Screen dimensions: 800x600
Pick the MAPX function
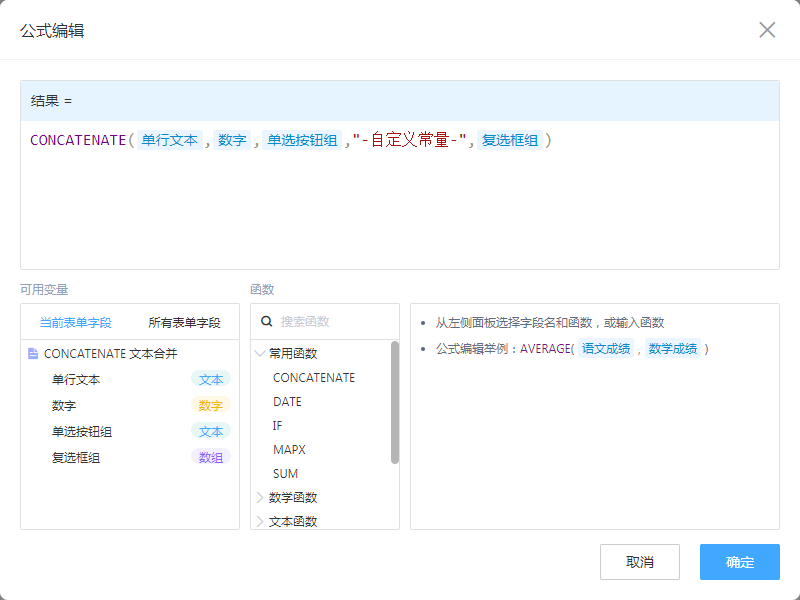289,450
